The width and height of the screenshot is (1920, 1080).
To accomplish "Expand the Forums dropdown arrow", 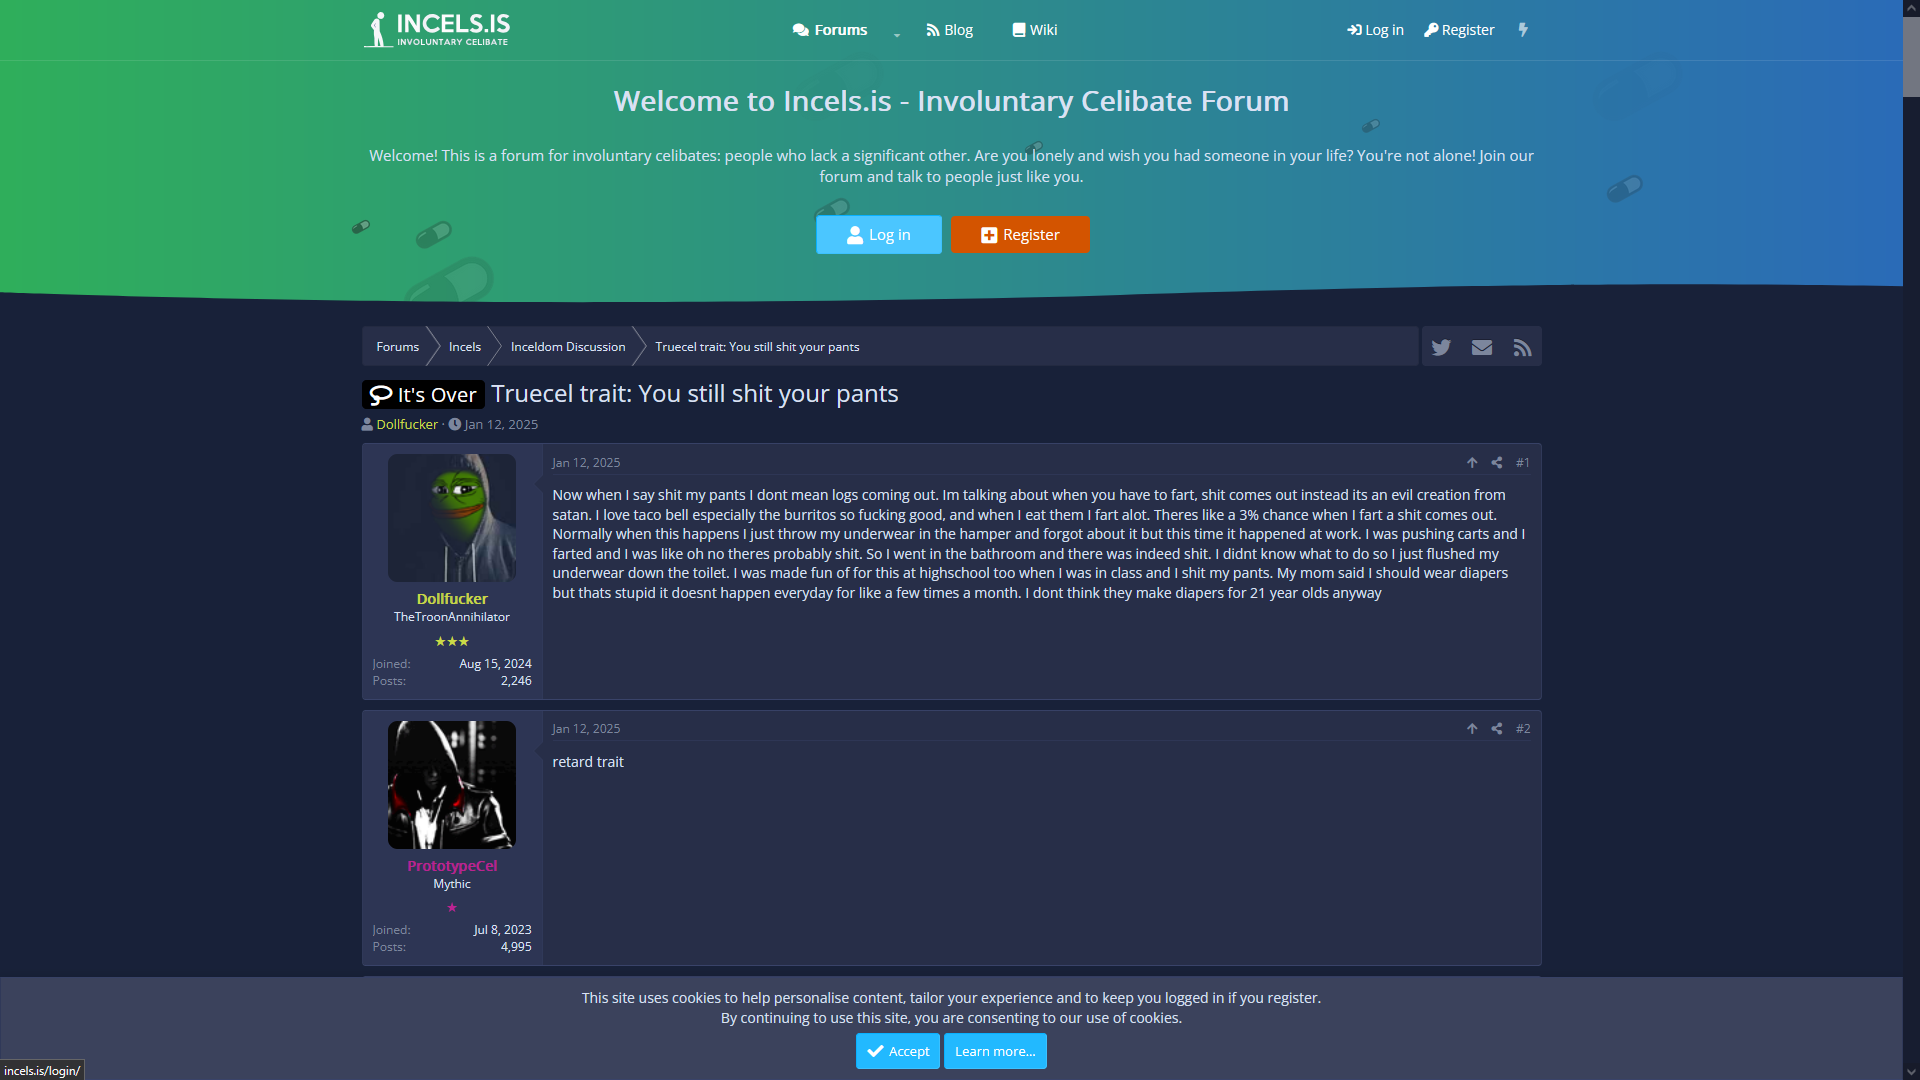I will point(897,33).
